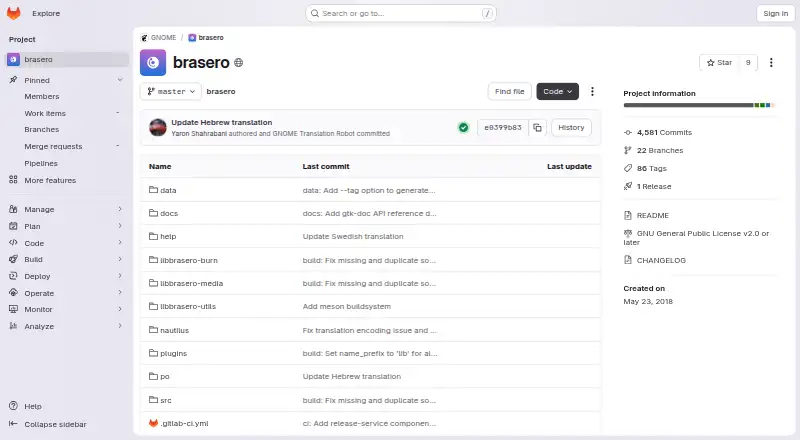
Task: Click the Analyze chart icon
Action: tap(13, 326)
